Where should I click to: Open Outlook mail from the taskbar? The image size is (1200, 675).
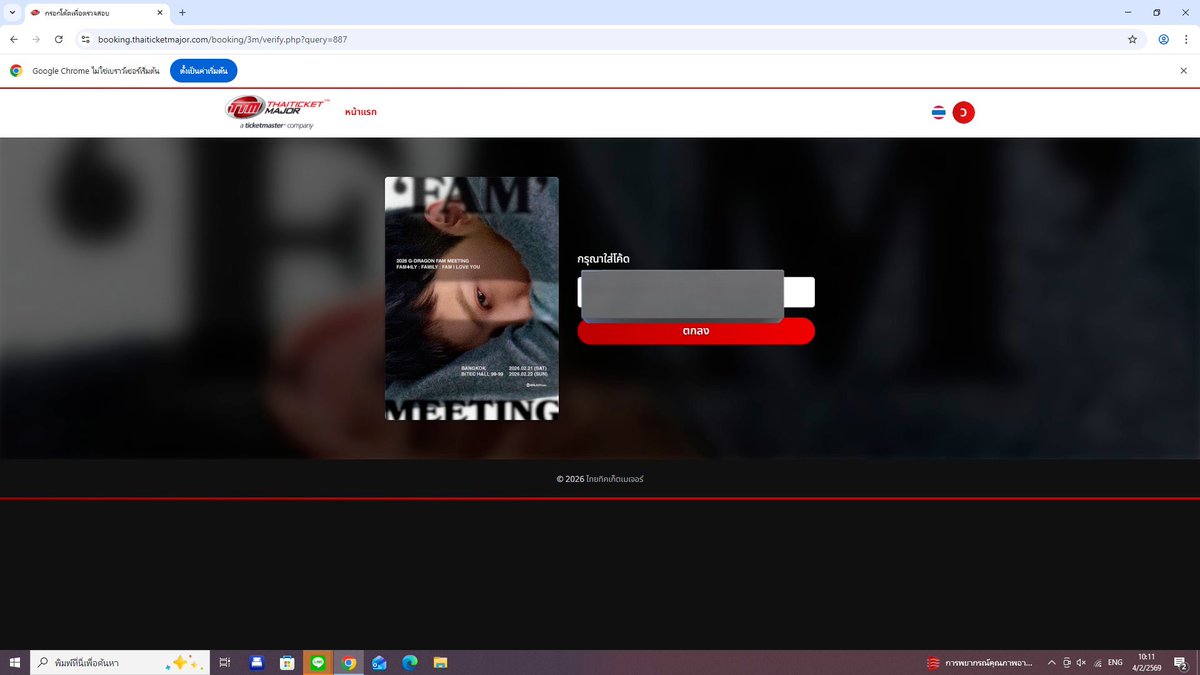379,662
